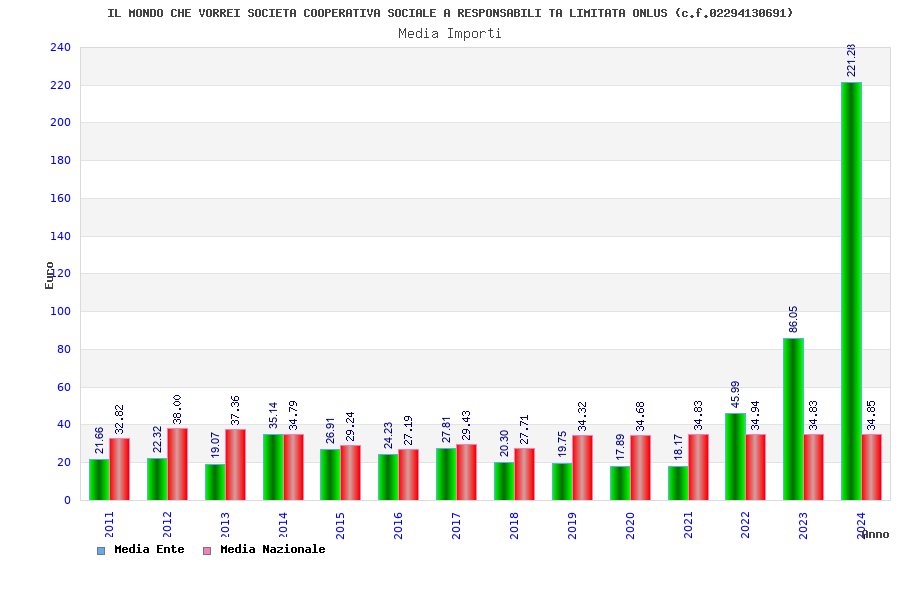The image size is (900, 600).
Task: Click the 2019 year label on the x-axis
Action: (x=573, y=525)
